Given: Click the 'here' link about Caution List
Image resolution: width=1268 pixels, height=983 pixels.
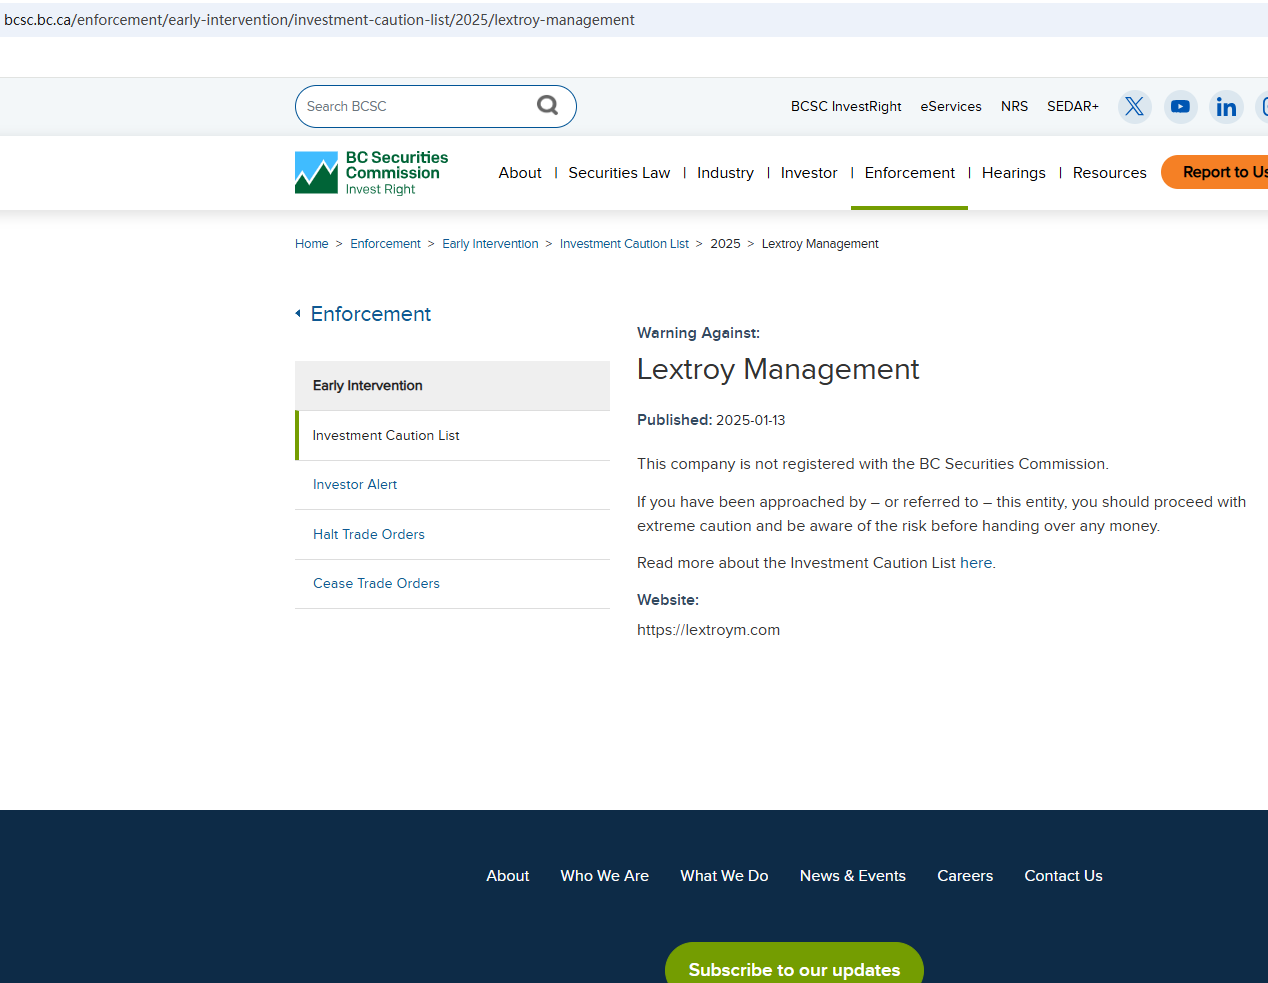Looking at the screenshot, I should coord(976,563).
